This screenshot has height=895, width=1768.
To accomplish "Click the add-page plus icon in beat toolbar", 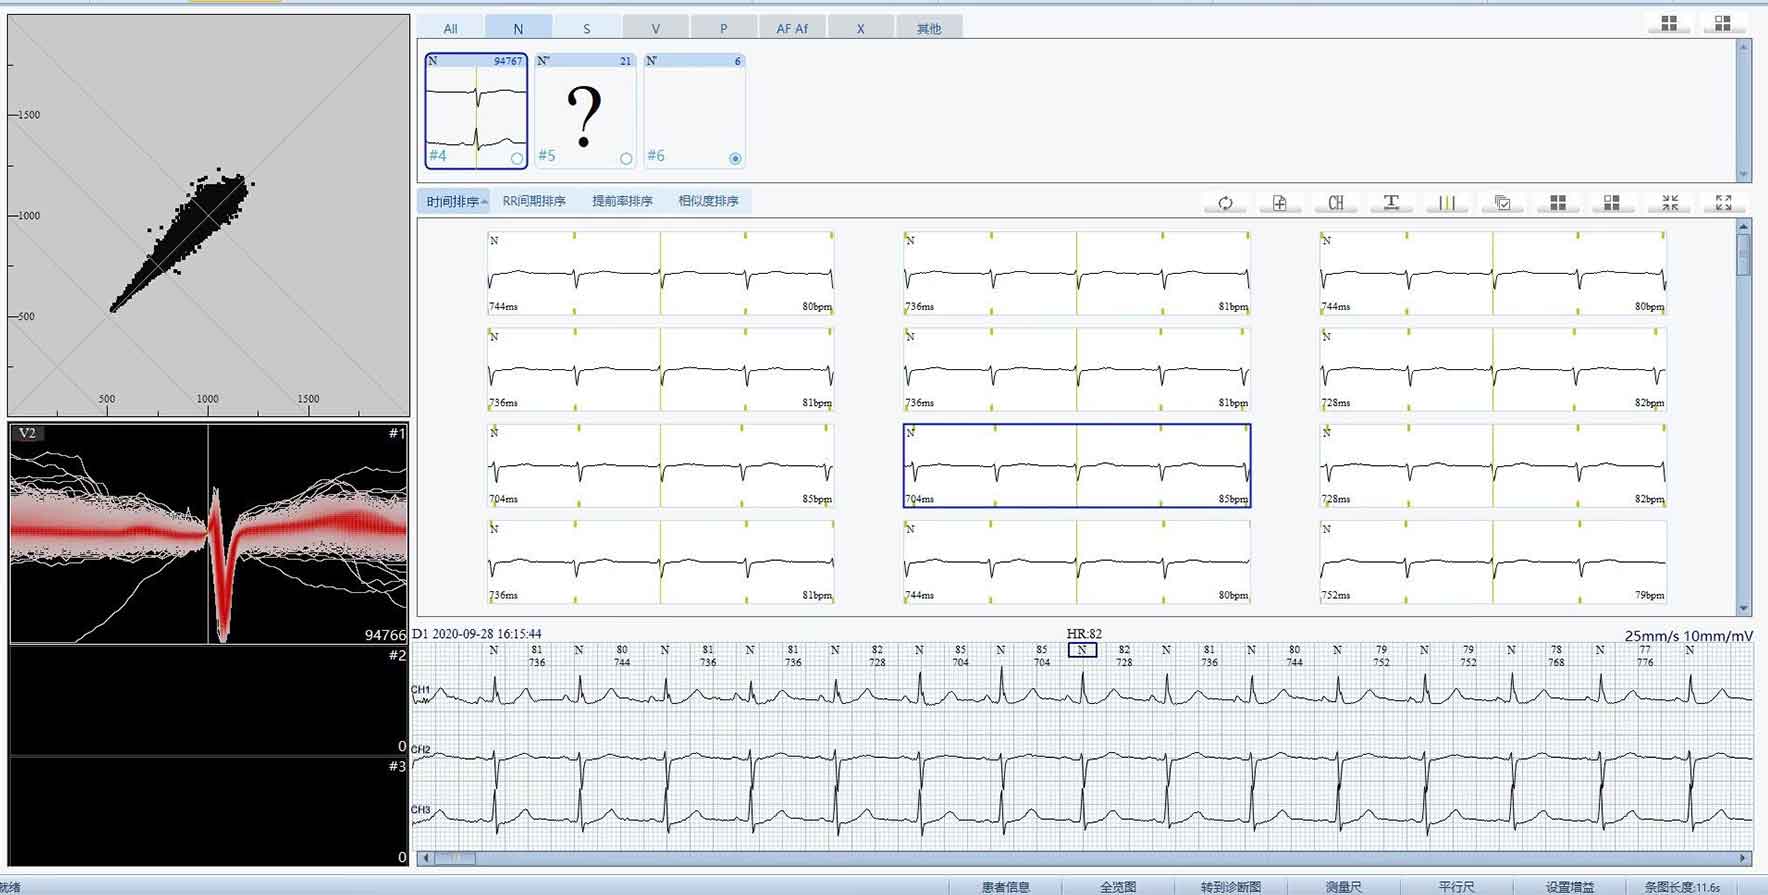I will [x=1280, y=202].
